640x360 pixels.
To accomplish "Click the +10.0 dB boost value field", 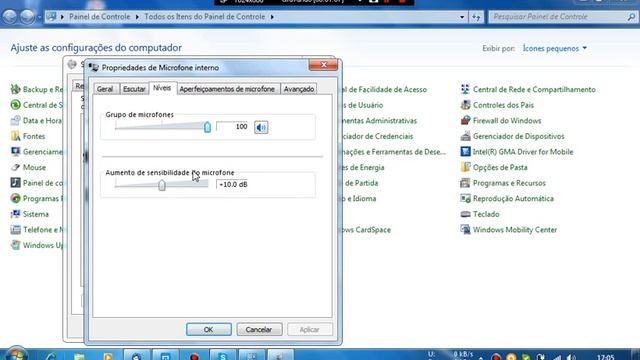I will pyautogui.click(x=233, y=184).
